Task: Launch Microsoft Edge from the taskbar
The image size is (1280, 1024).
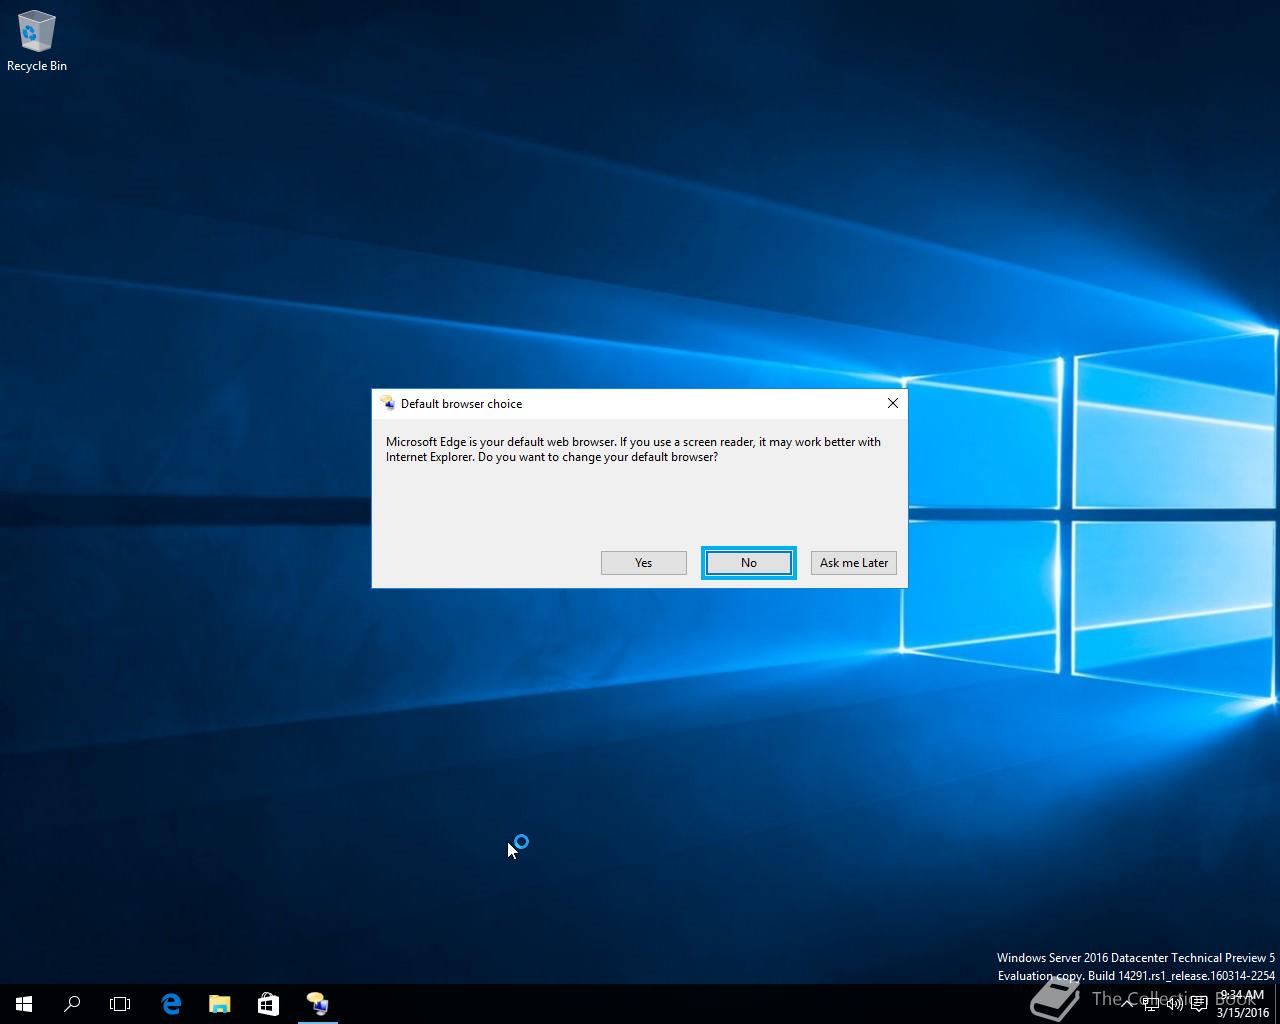Action: point(171,1004)
